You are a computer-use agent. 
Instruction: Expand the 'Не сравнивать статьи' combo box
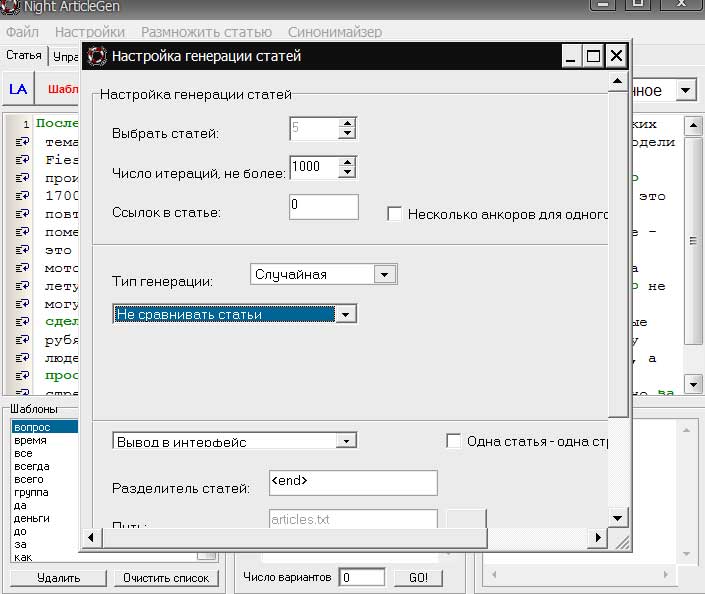point(345,314)
